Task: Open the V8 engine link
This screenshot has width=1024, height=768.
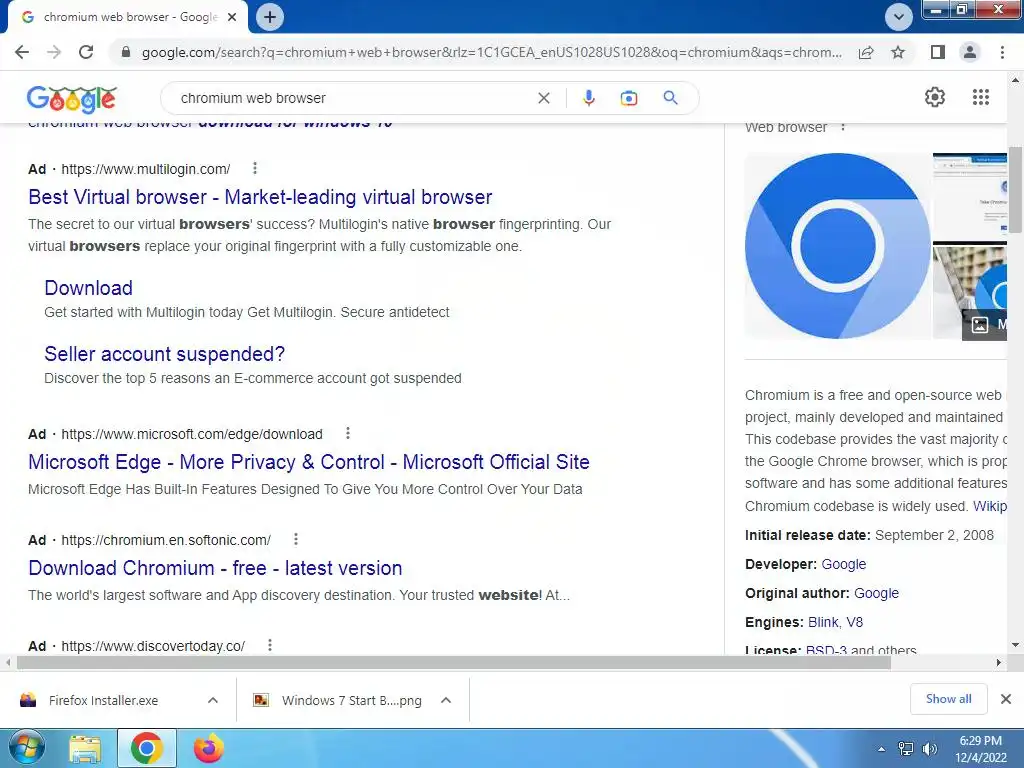Action: [x=854, y=622]
